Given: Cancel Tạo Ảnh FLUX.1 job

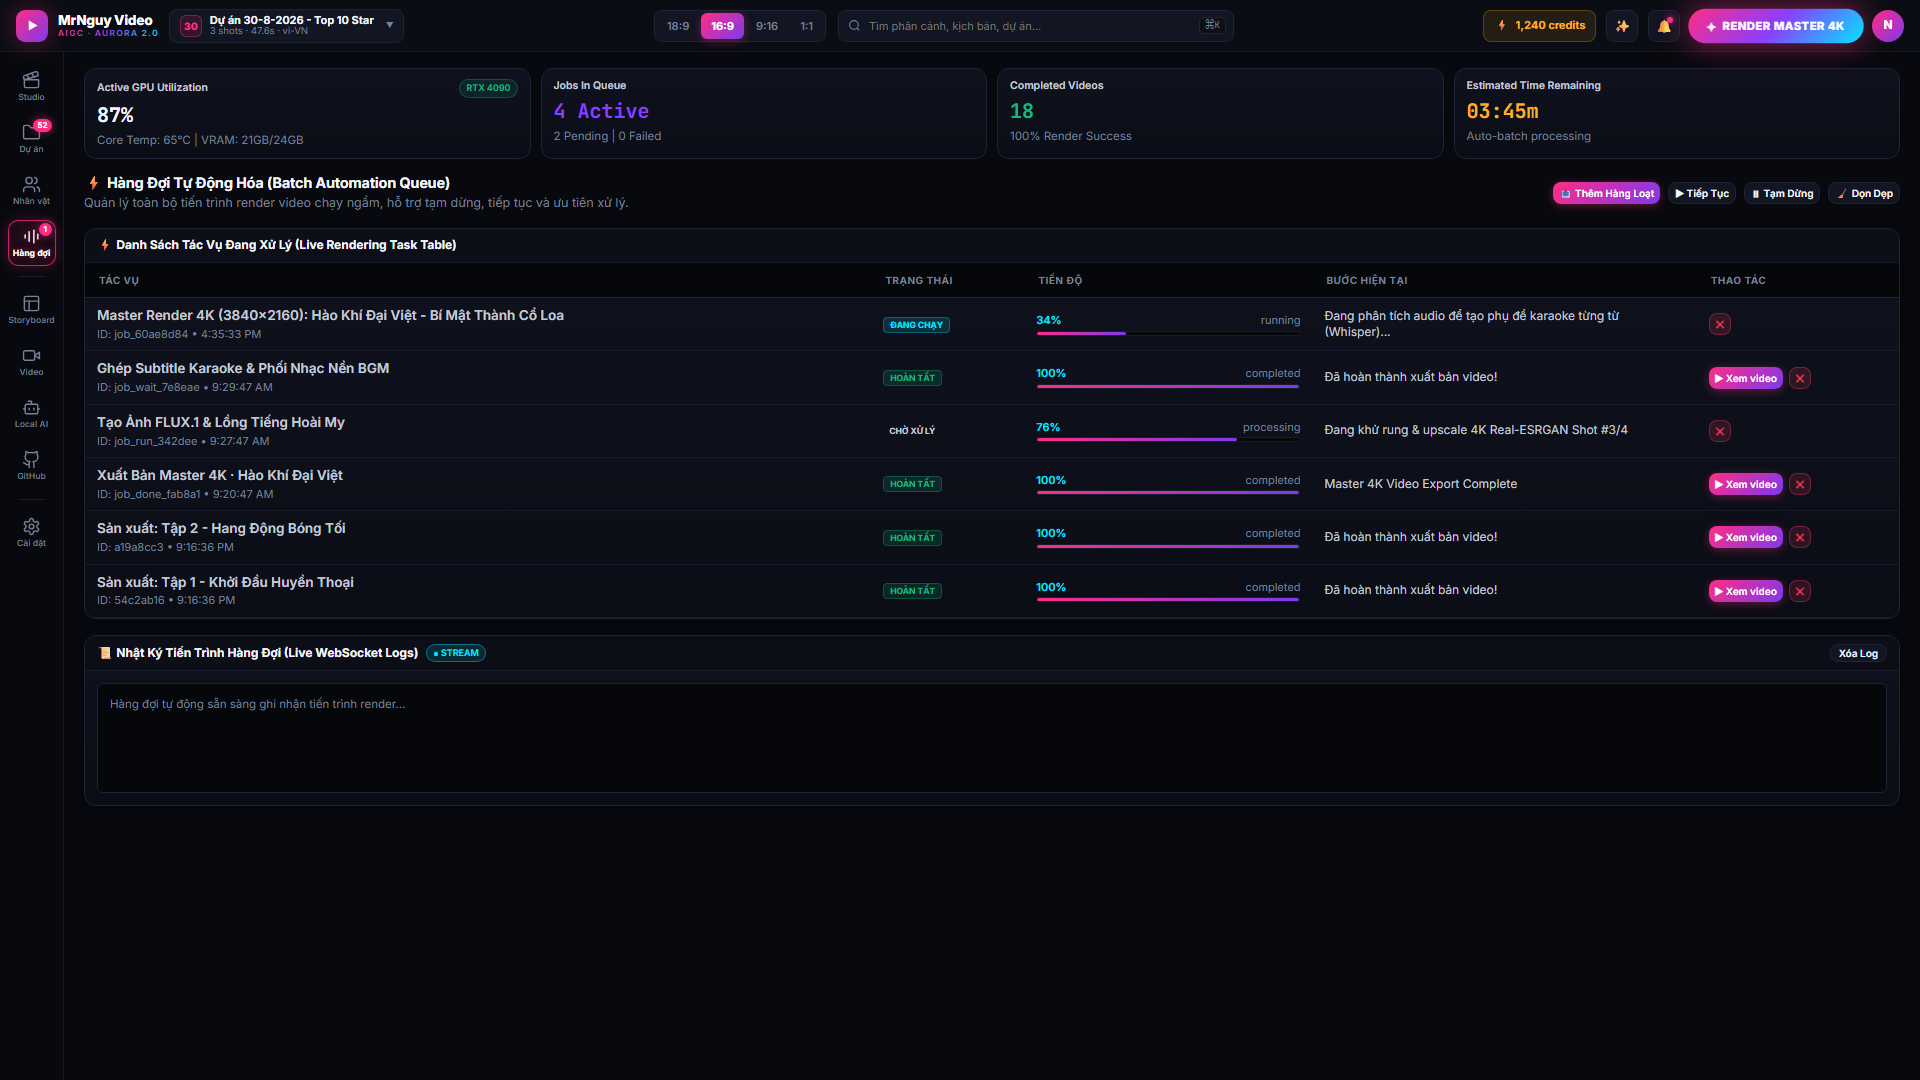Looking at the screenshot, I should tap(1720, 431).
